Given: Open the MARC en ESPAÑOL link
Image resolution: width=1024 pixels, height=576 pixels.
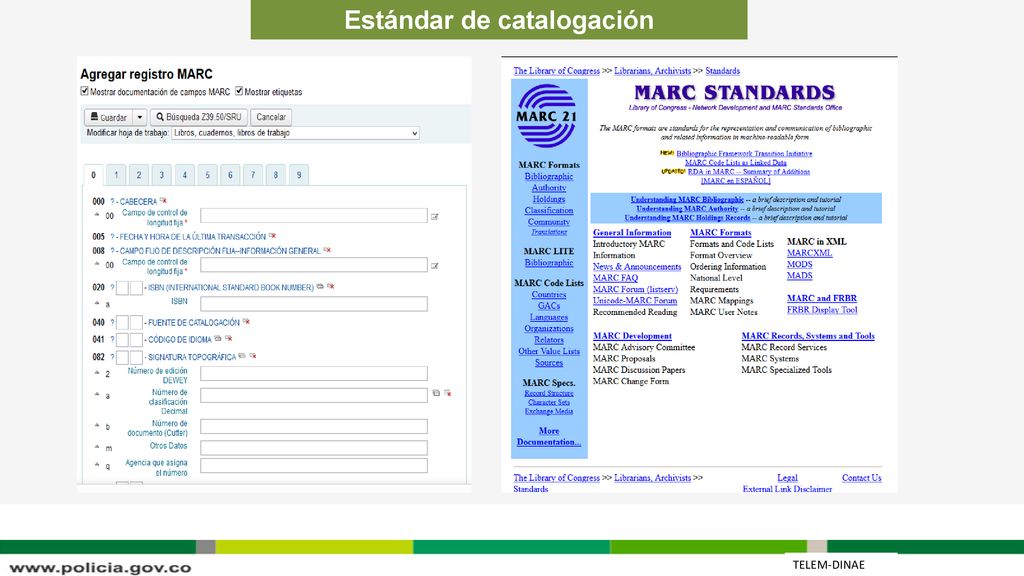Looking at the screenshot, I should click(735, 181).
